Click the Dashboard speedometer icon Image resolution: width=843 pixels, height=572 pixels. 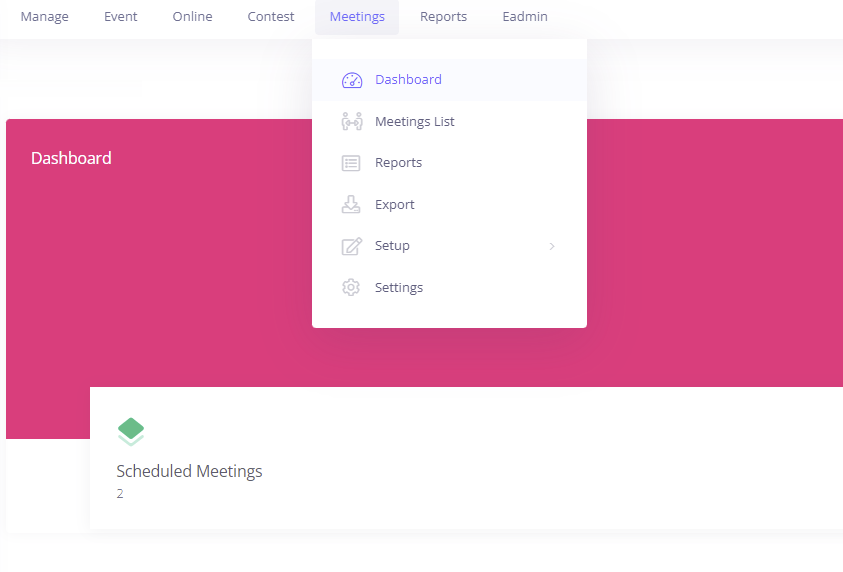(x=352, y=80)
